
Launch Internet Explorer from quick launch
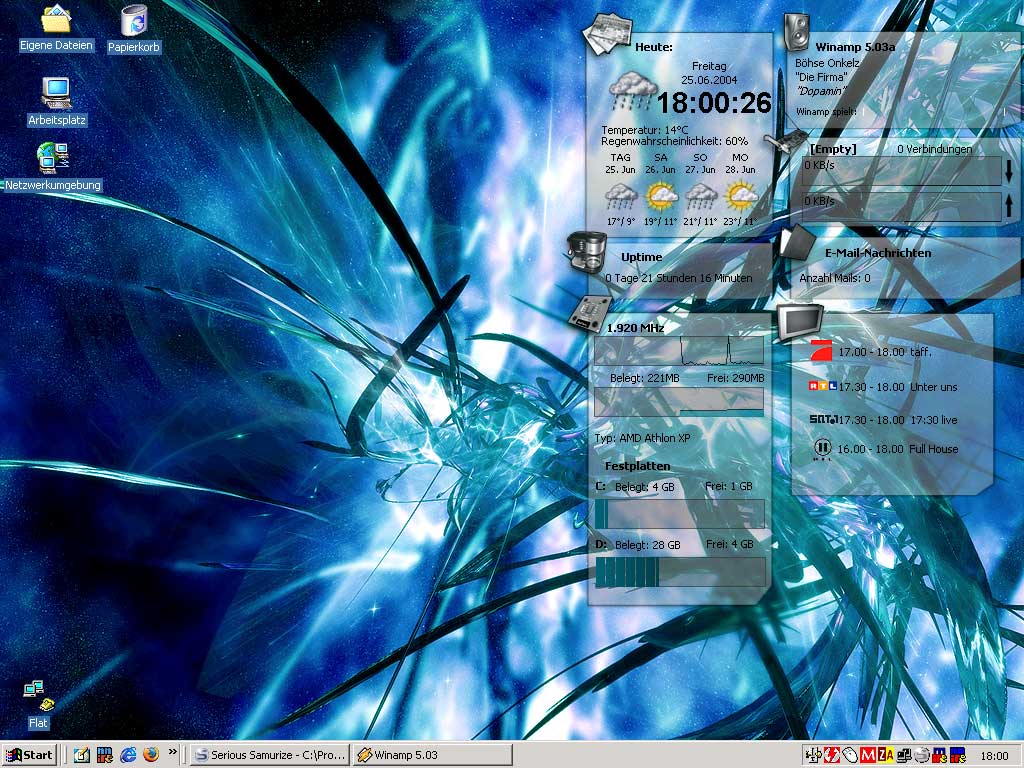(128, 755)
